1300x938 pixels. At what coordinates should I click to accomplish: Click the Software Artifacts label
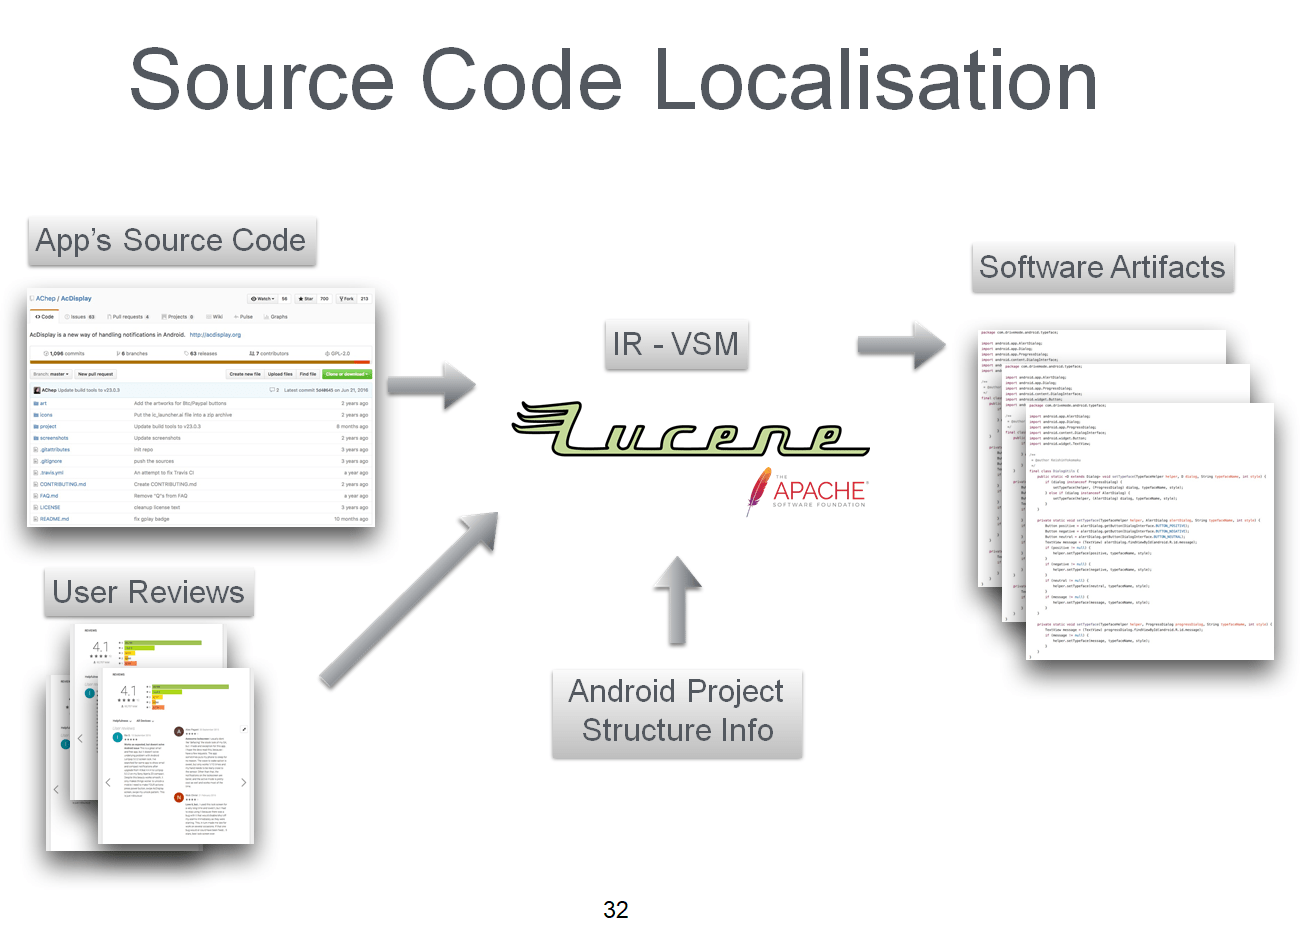[x=1102, y=267]
